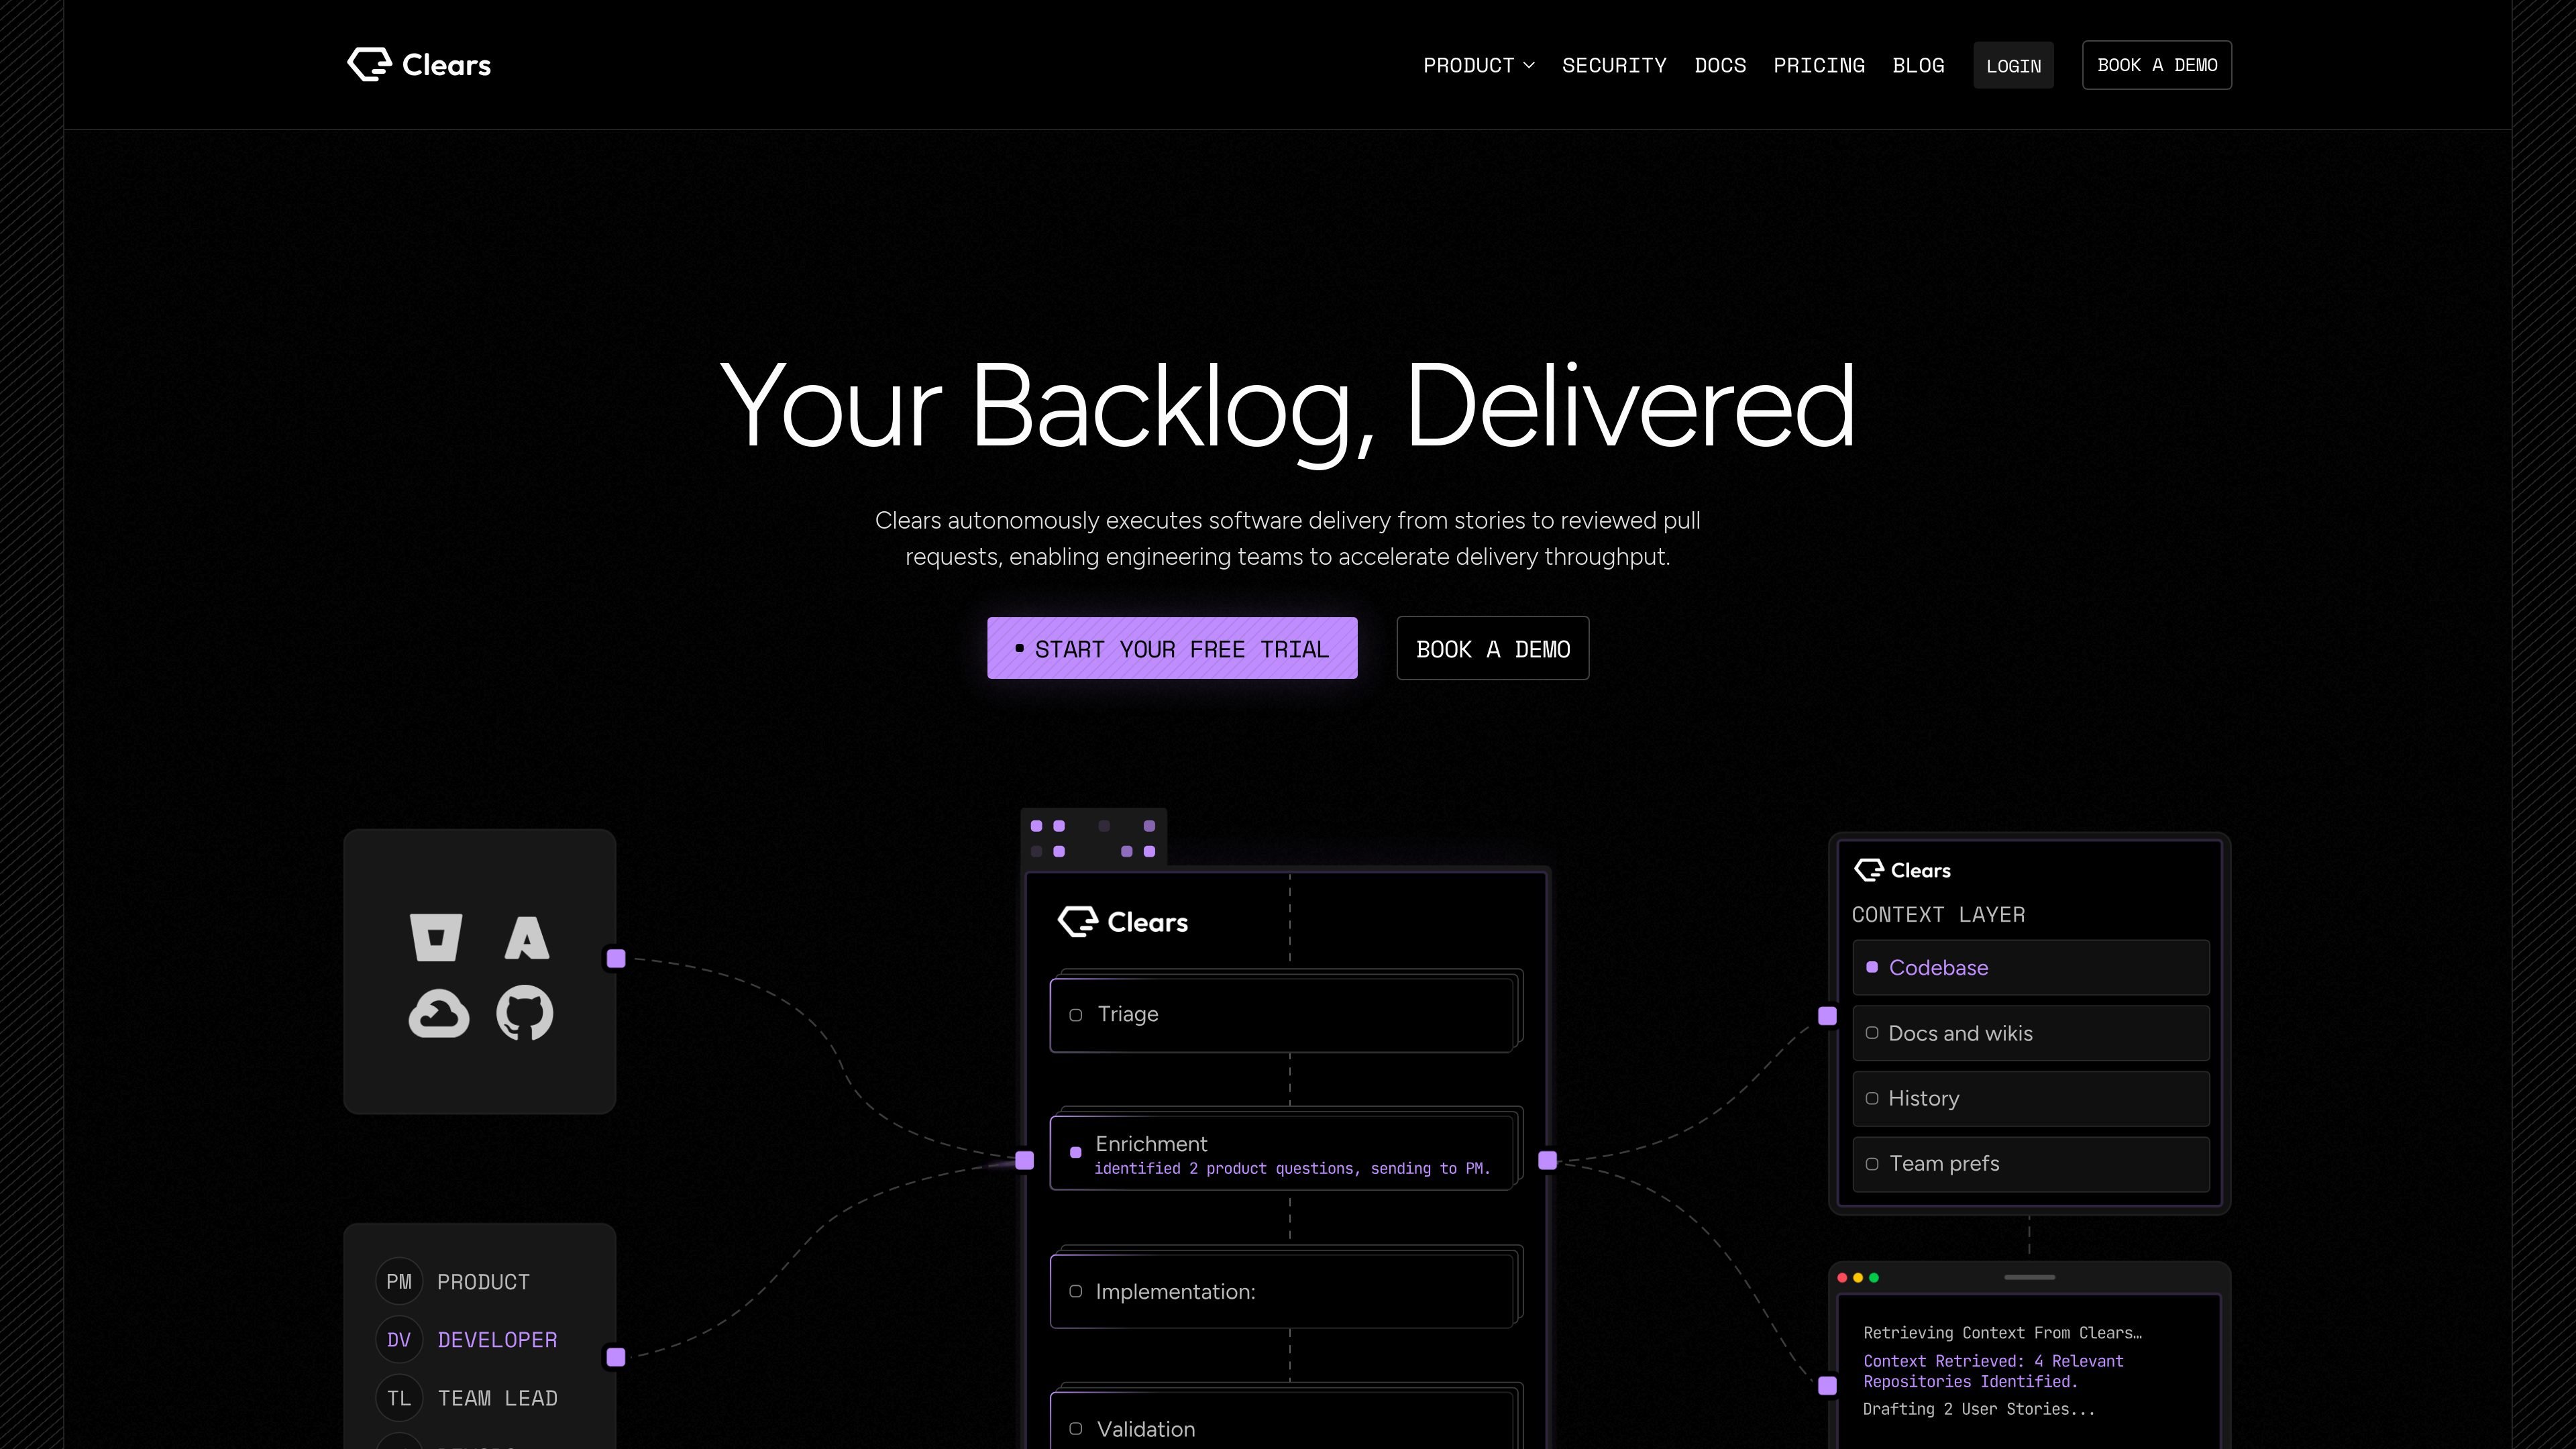Click Book a Demo beside the free trial button
The height and width of the screenshot is (1449, 2576).
tap(1493, 648)
